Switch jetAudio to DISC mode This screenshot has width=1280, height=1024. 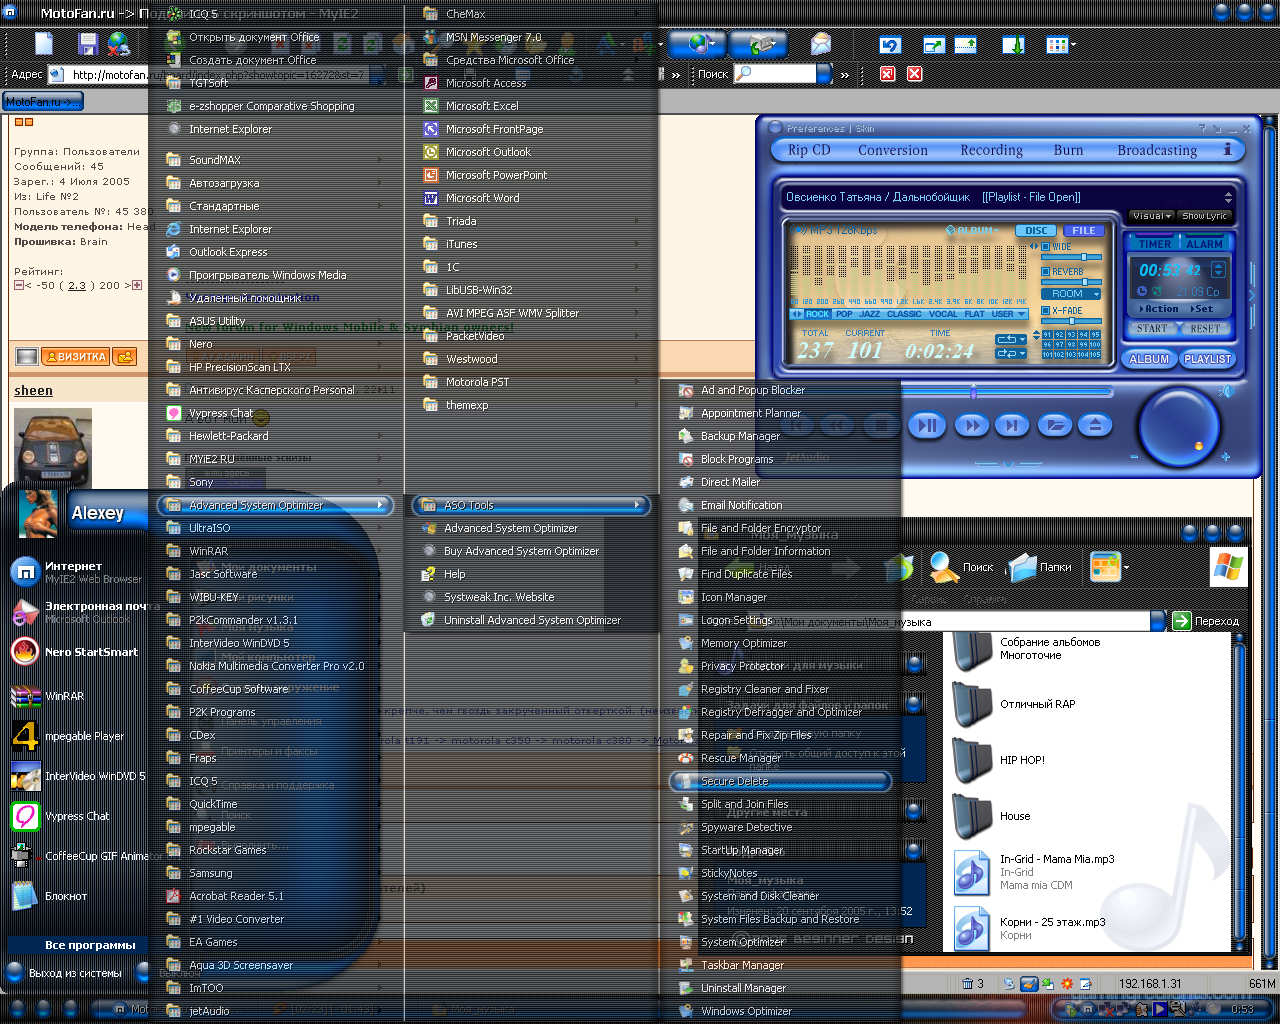point(1037,231)
